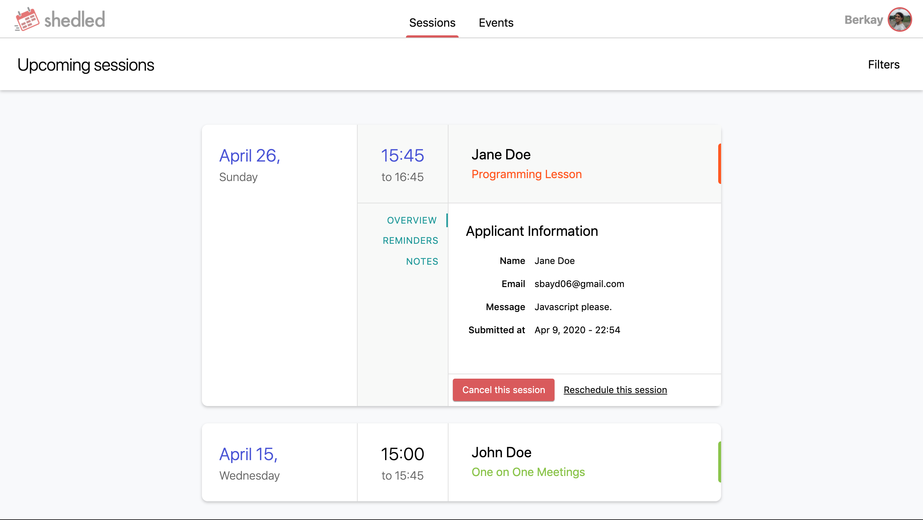923x520 pixels.
Task: Click the orange Programming Lesson color bar
Action: tap(719, 164)
